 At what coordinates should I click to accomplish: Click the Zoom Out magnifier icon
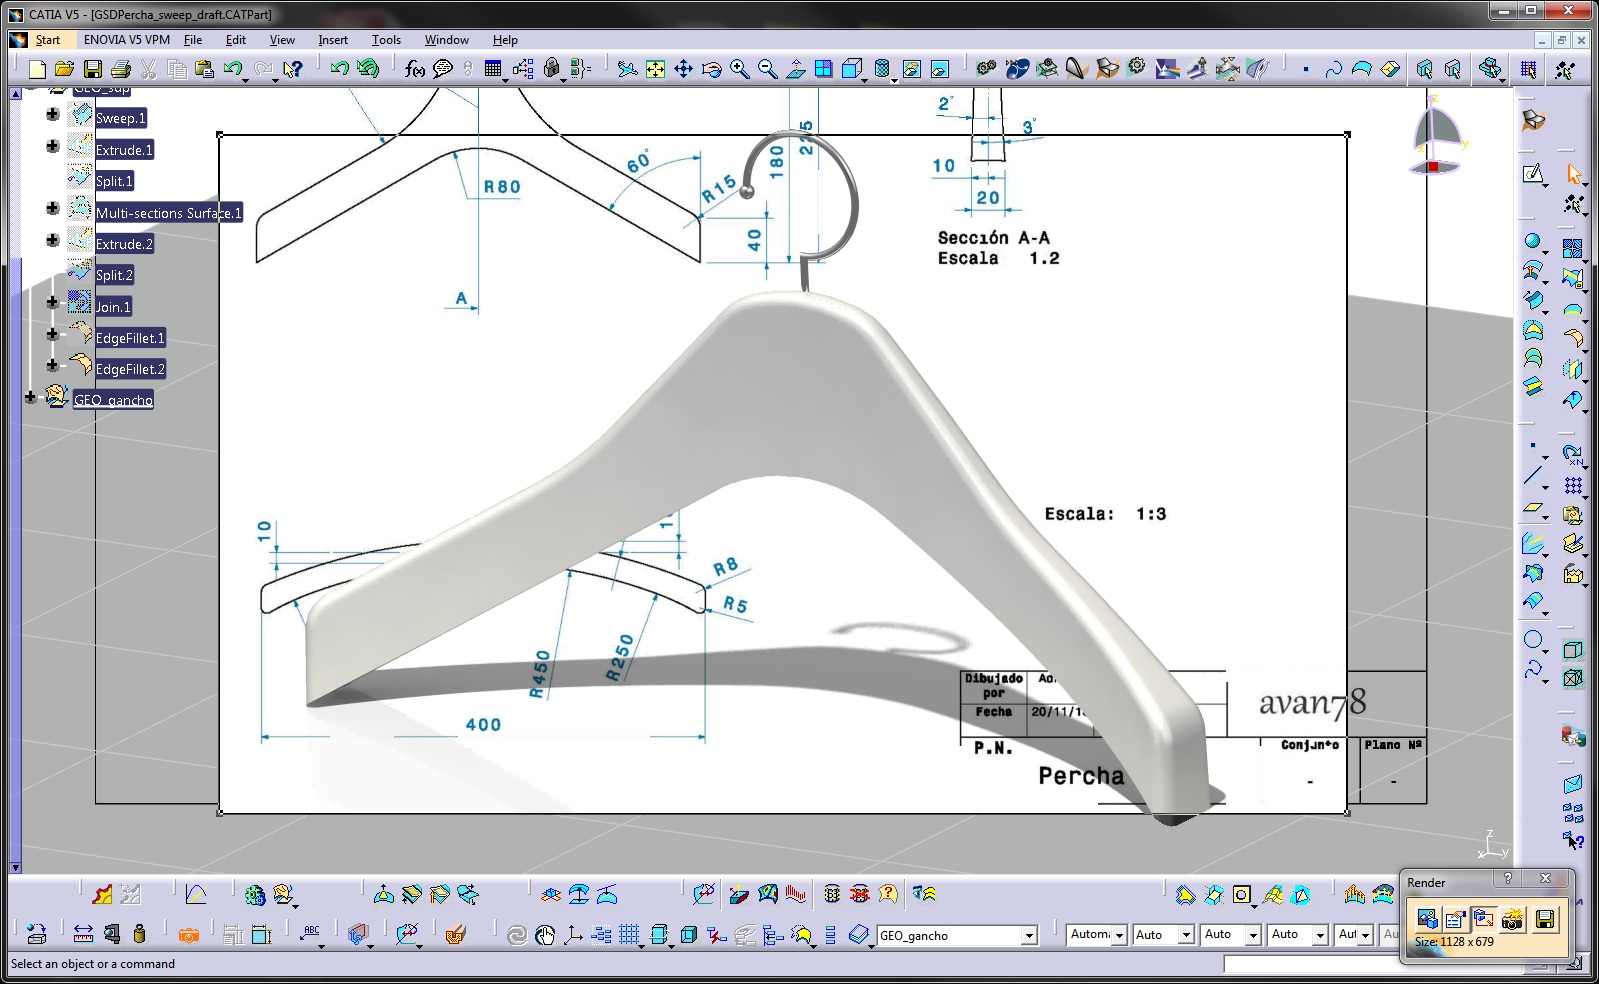(767, 69)
